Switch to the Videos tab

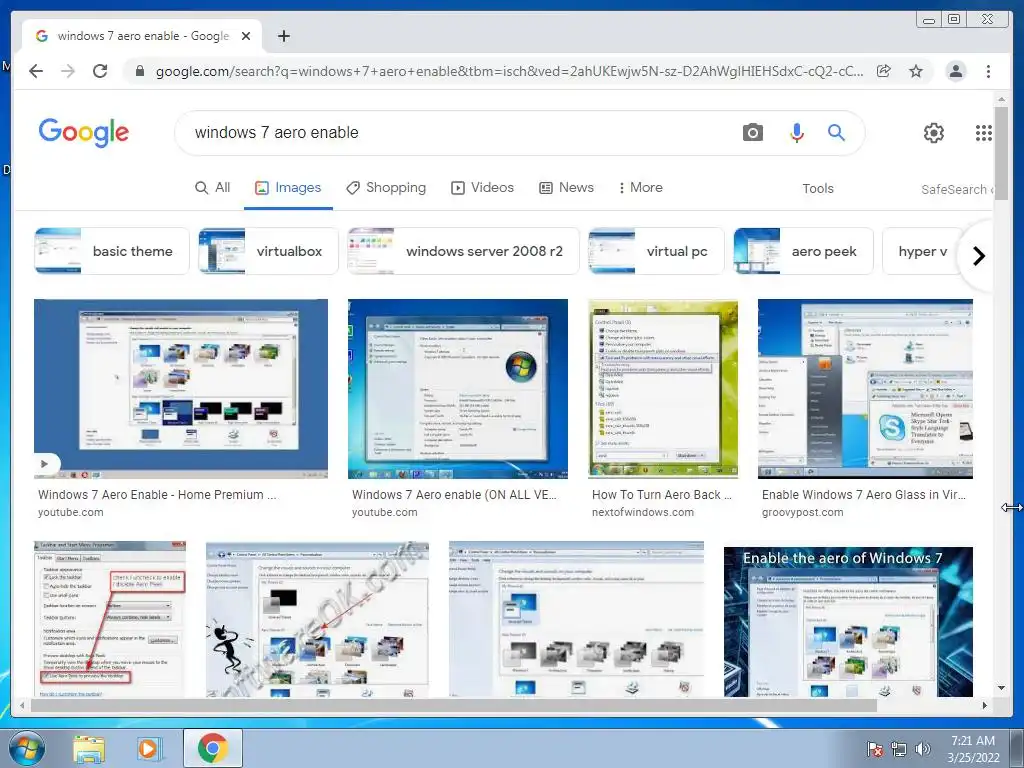pos(483,187)
